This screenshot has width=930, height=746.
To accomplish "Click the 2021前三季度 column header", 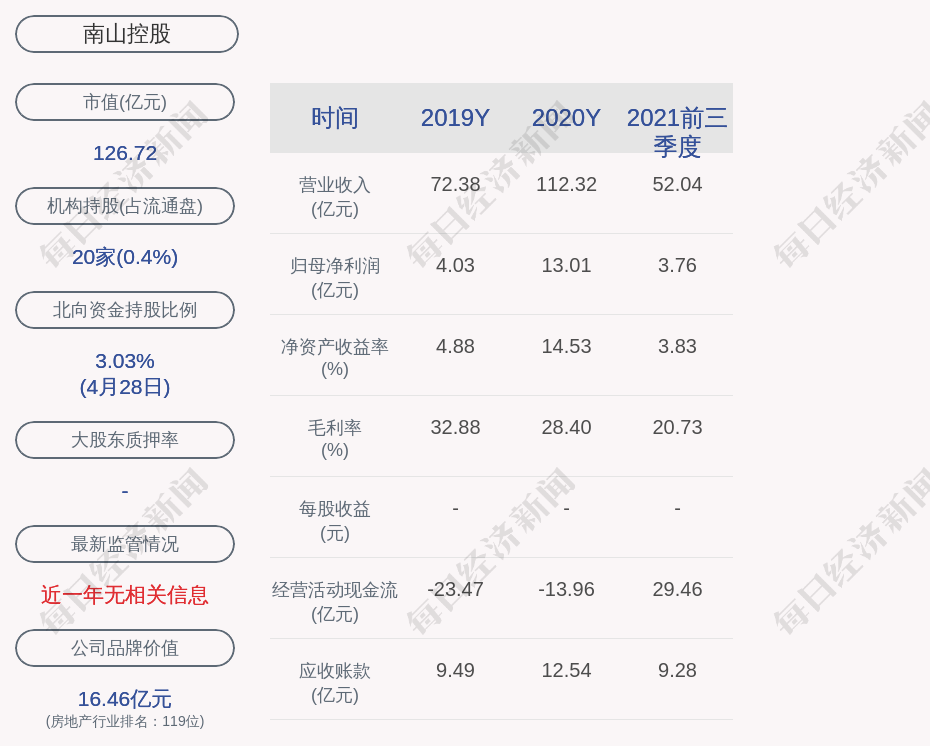I will pyautogui.click(x=677, y=132).
